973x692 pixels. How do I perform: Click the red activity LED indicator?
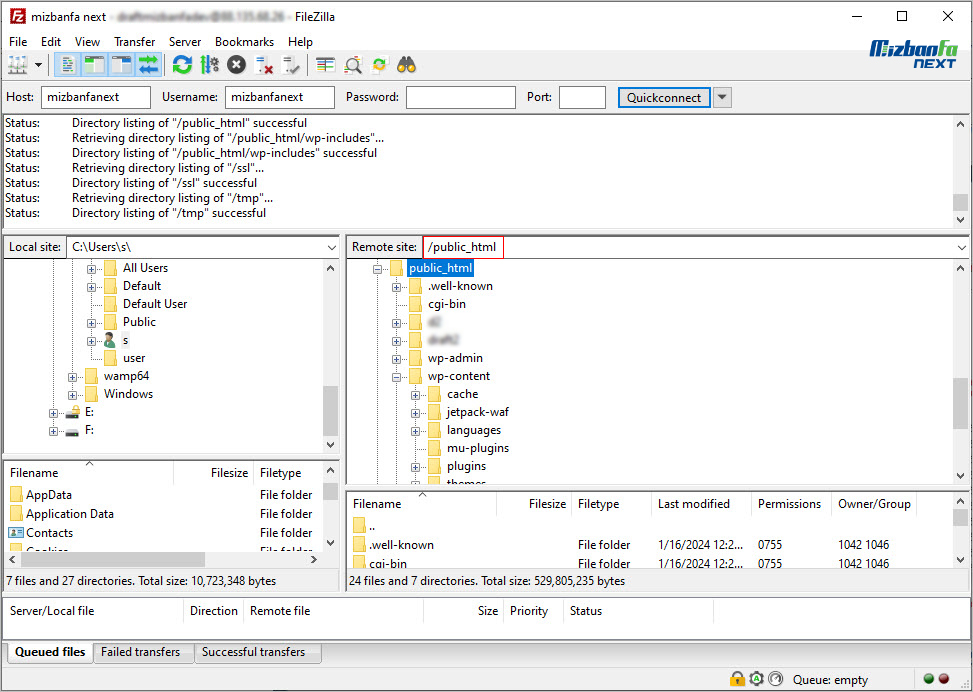(944, 678)
